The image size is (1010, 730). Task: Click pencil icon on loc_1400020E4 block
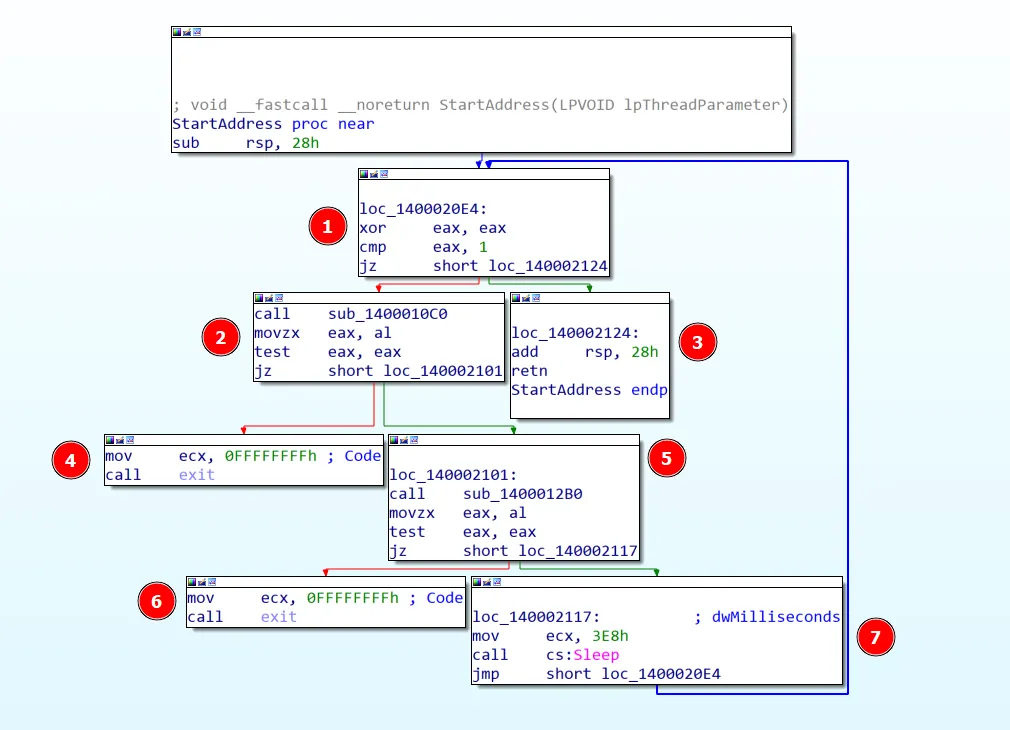[374, 174]
